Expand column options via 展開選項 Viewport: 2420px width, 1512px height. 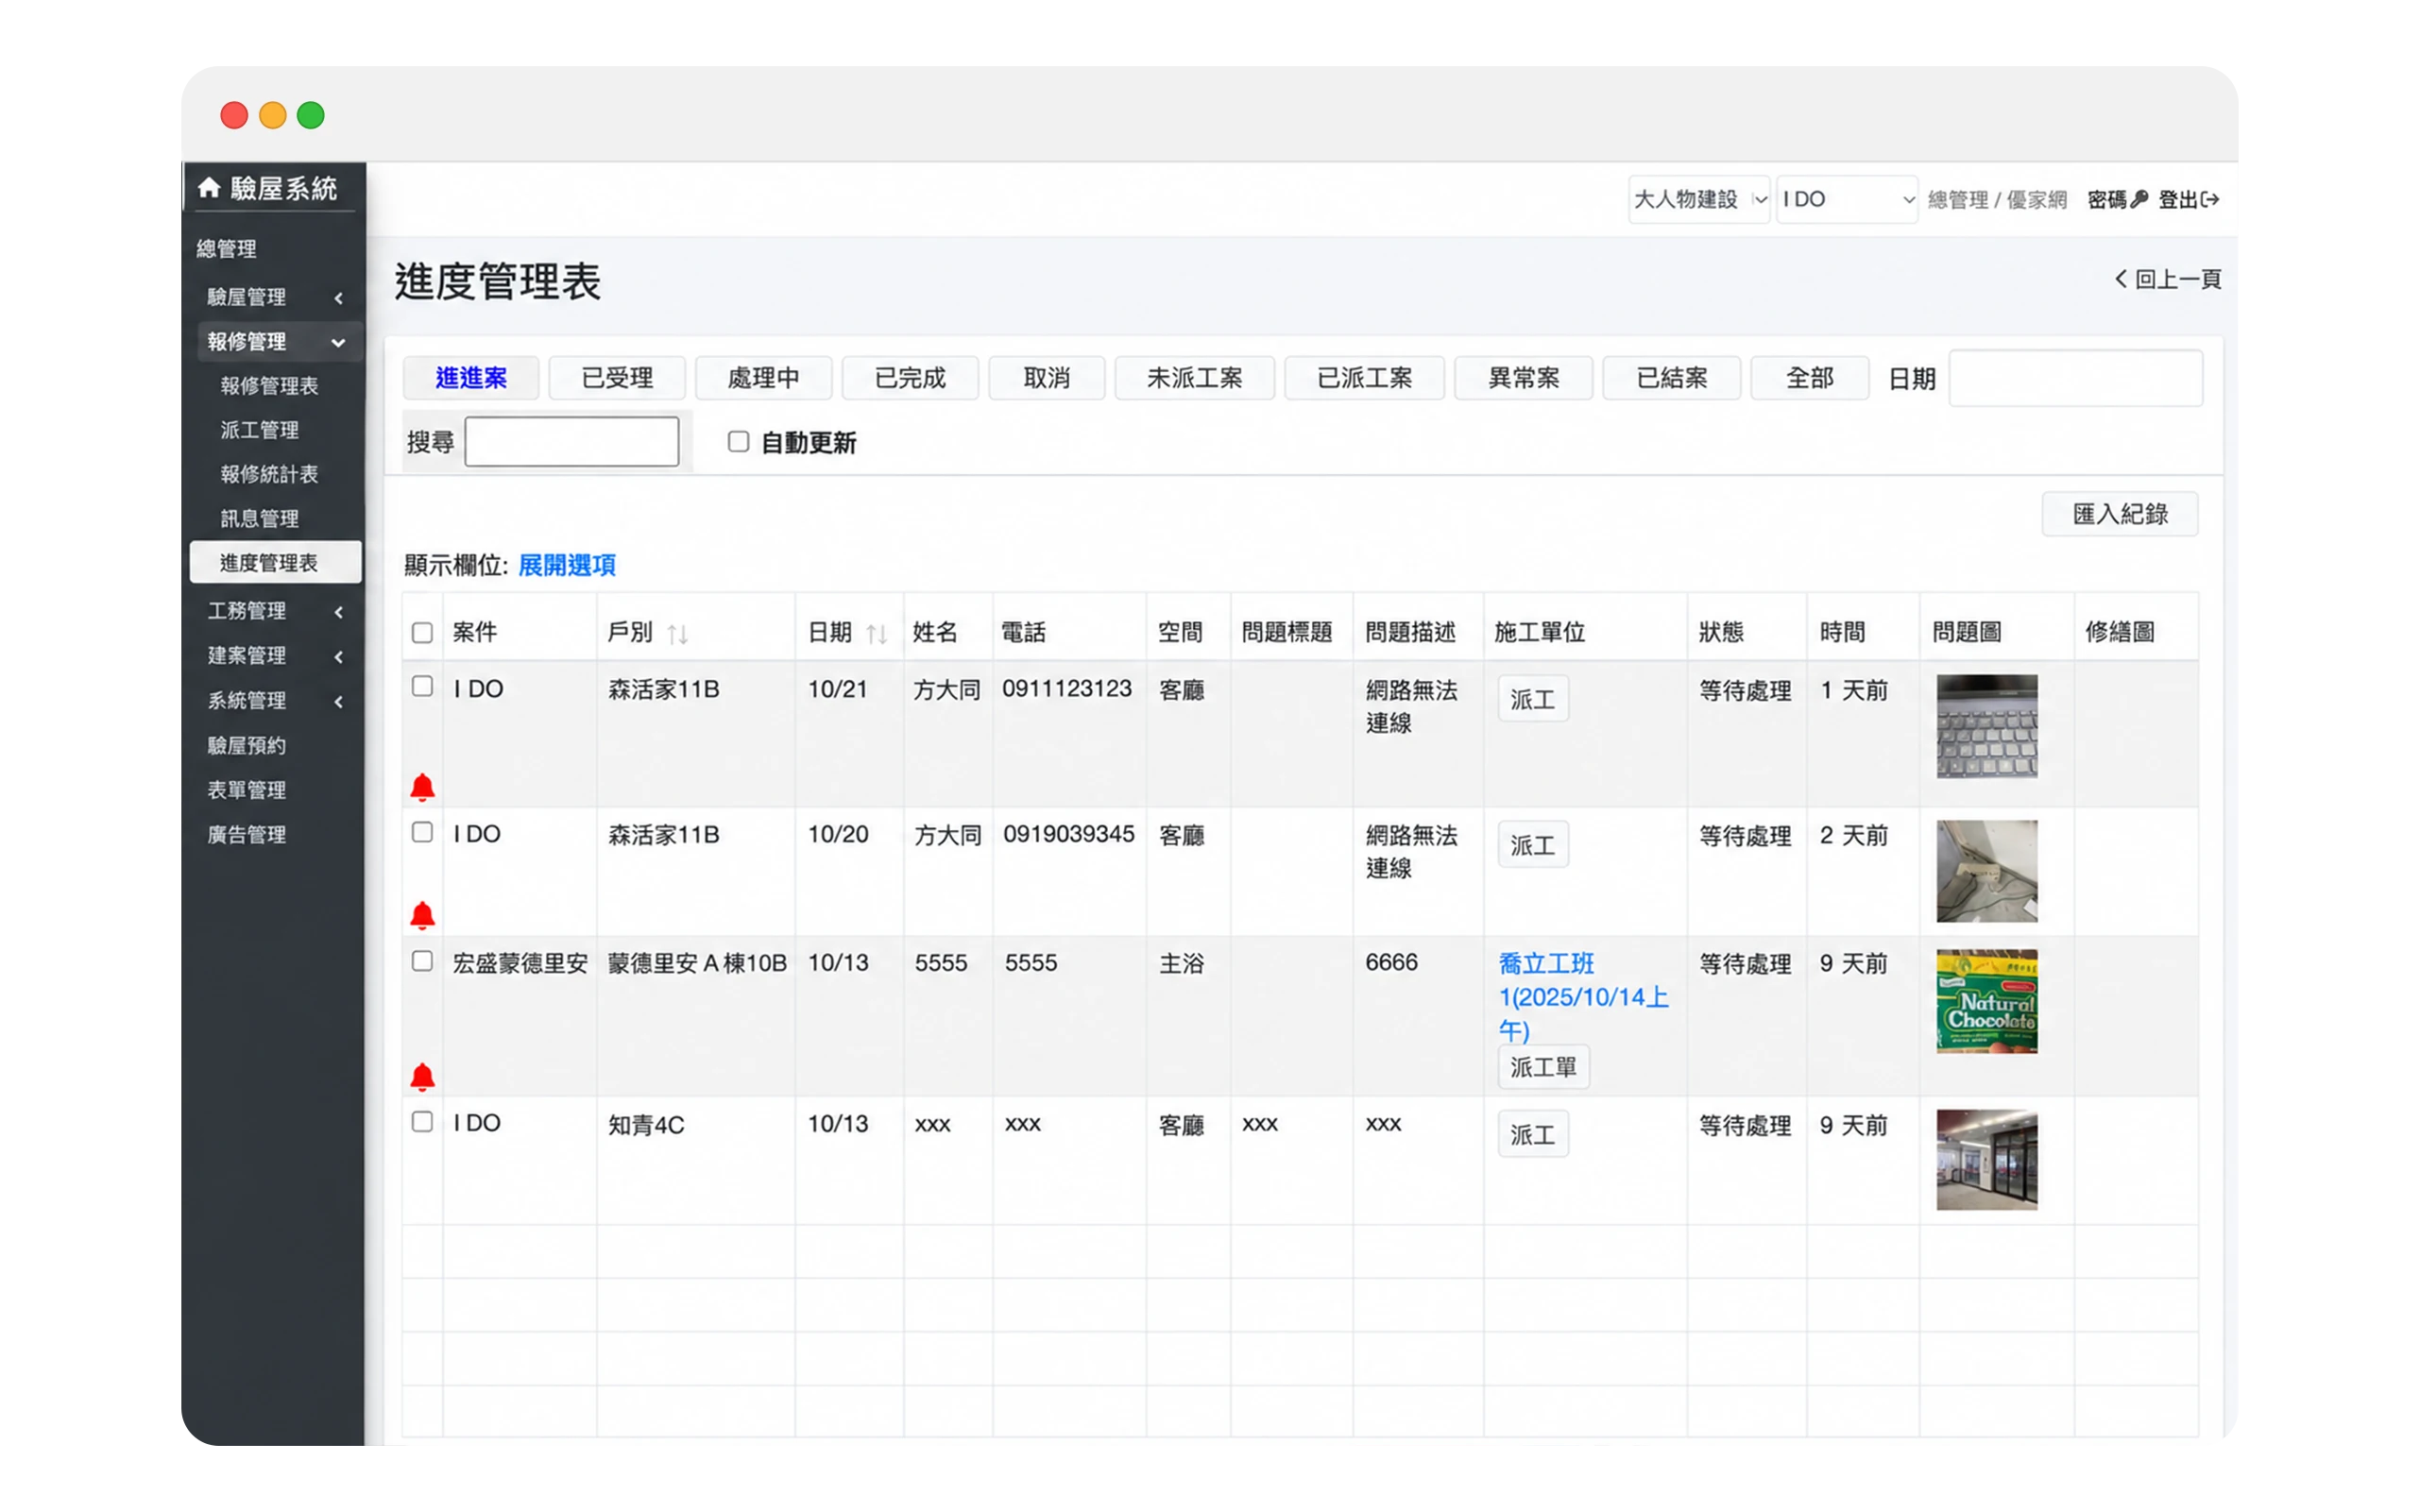[566, 565]
